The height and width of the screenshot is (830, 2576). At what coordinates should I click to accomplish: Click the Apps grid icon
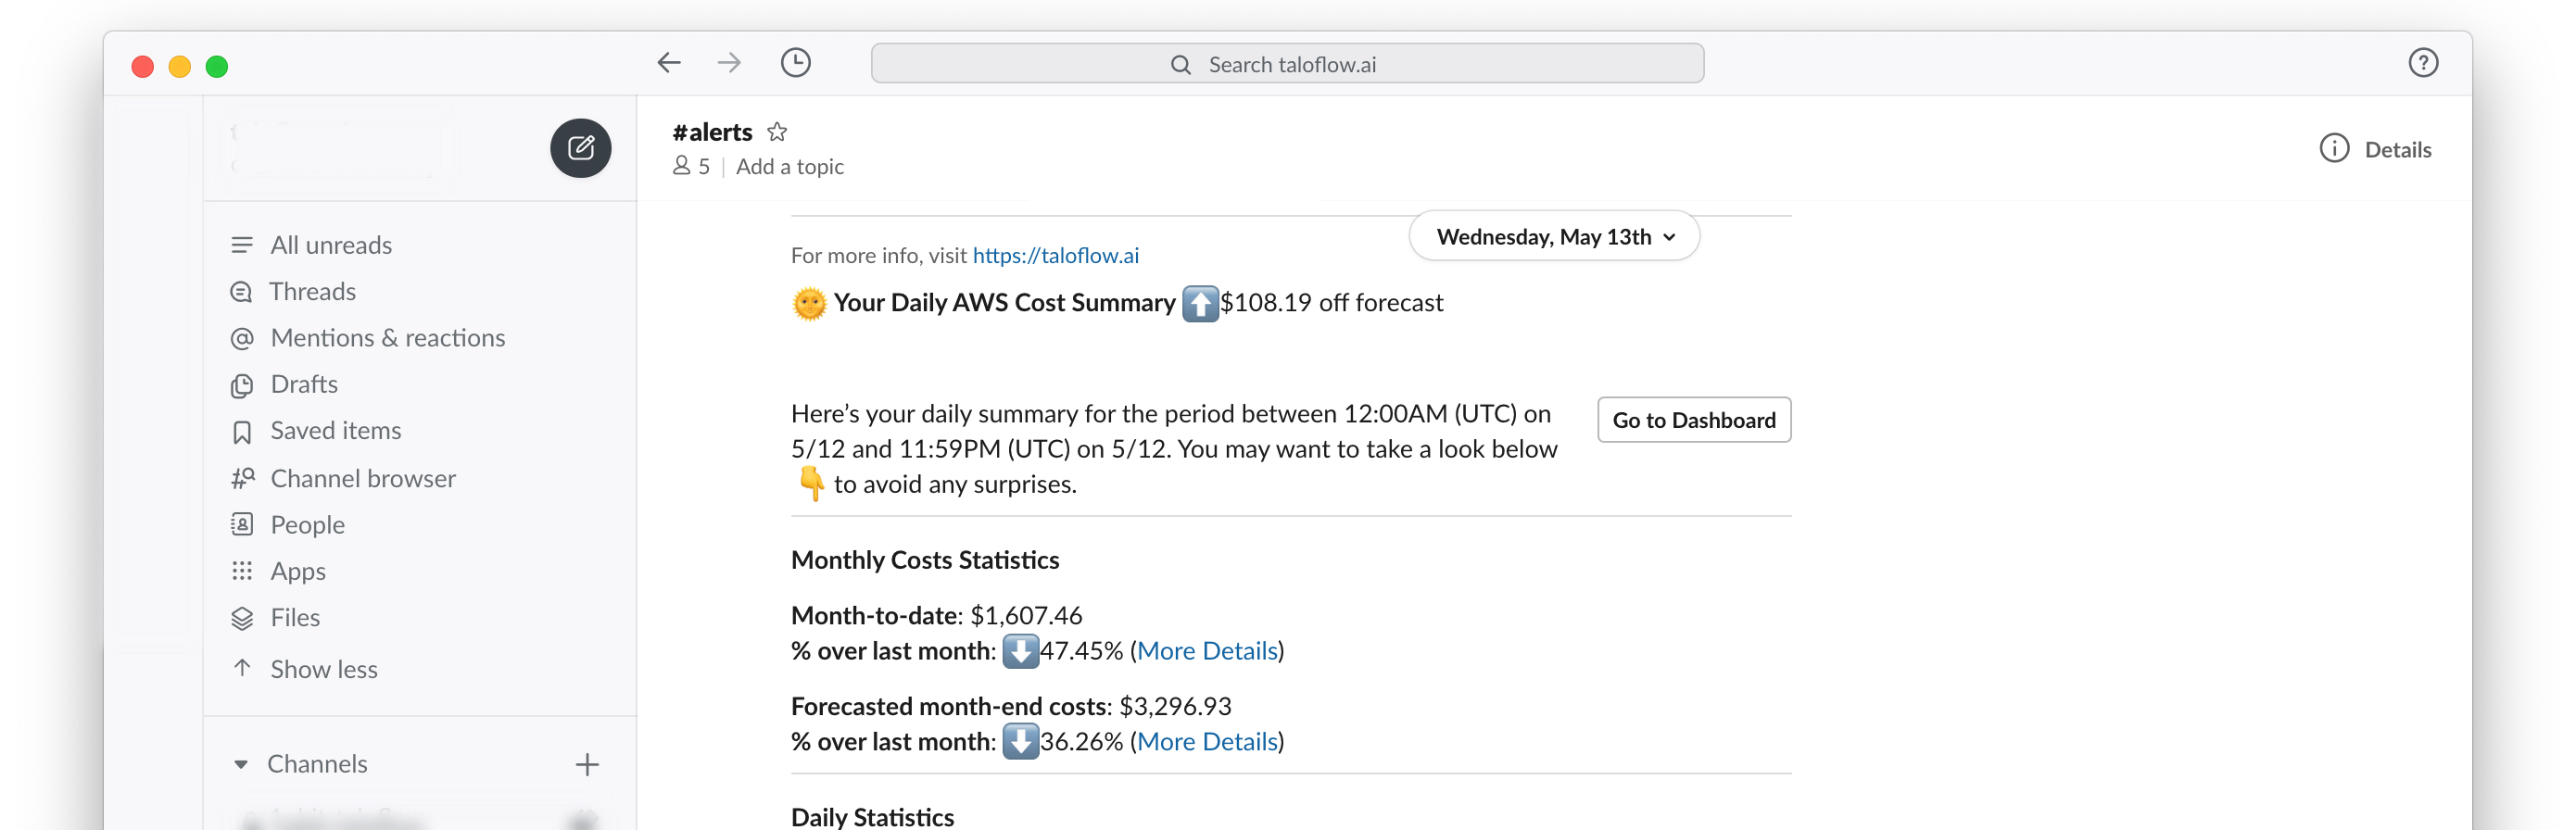click(241, 571)
